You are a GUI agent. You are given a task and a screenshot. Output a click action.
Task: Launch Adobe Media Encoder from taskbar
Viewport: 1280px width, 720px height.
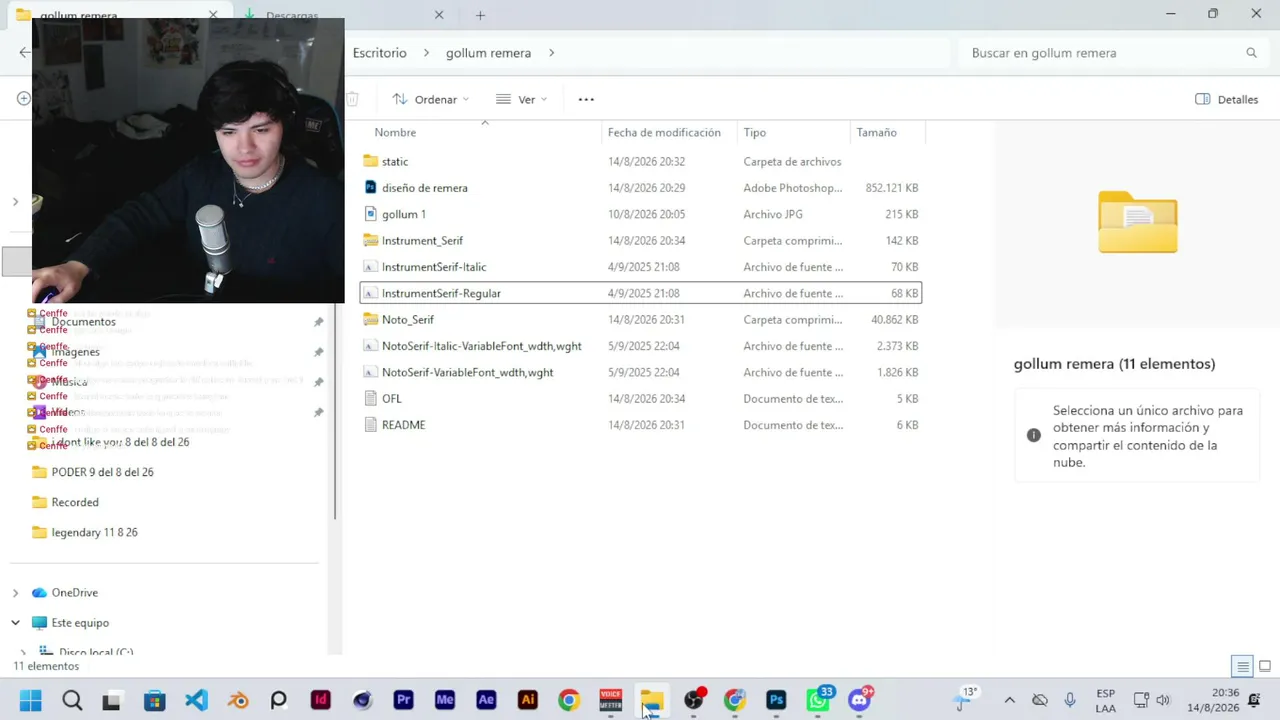[x=445, y=700]
